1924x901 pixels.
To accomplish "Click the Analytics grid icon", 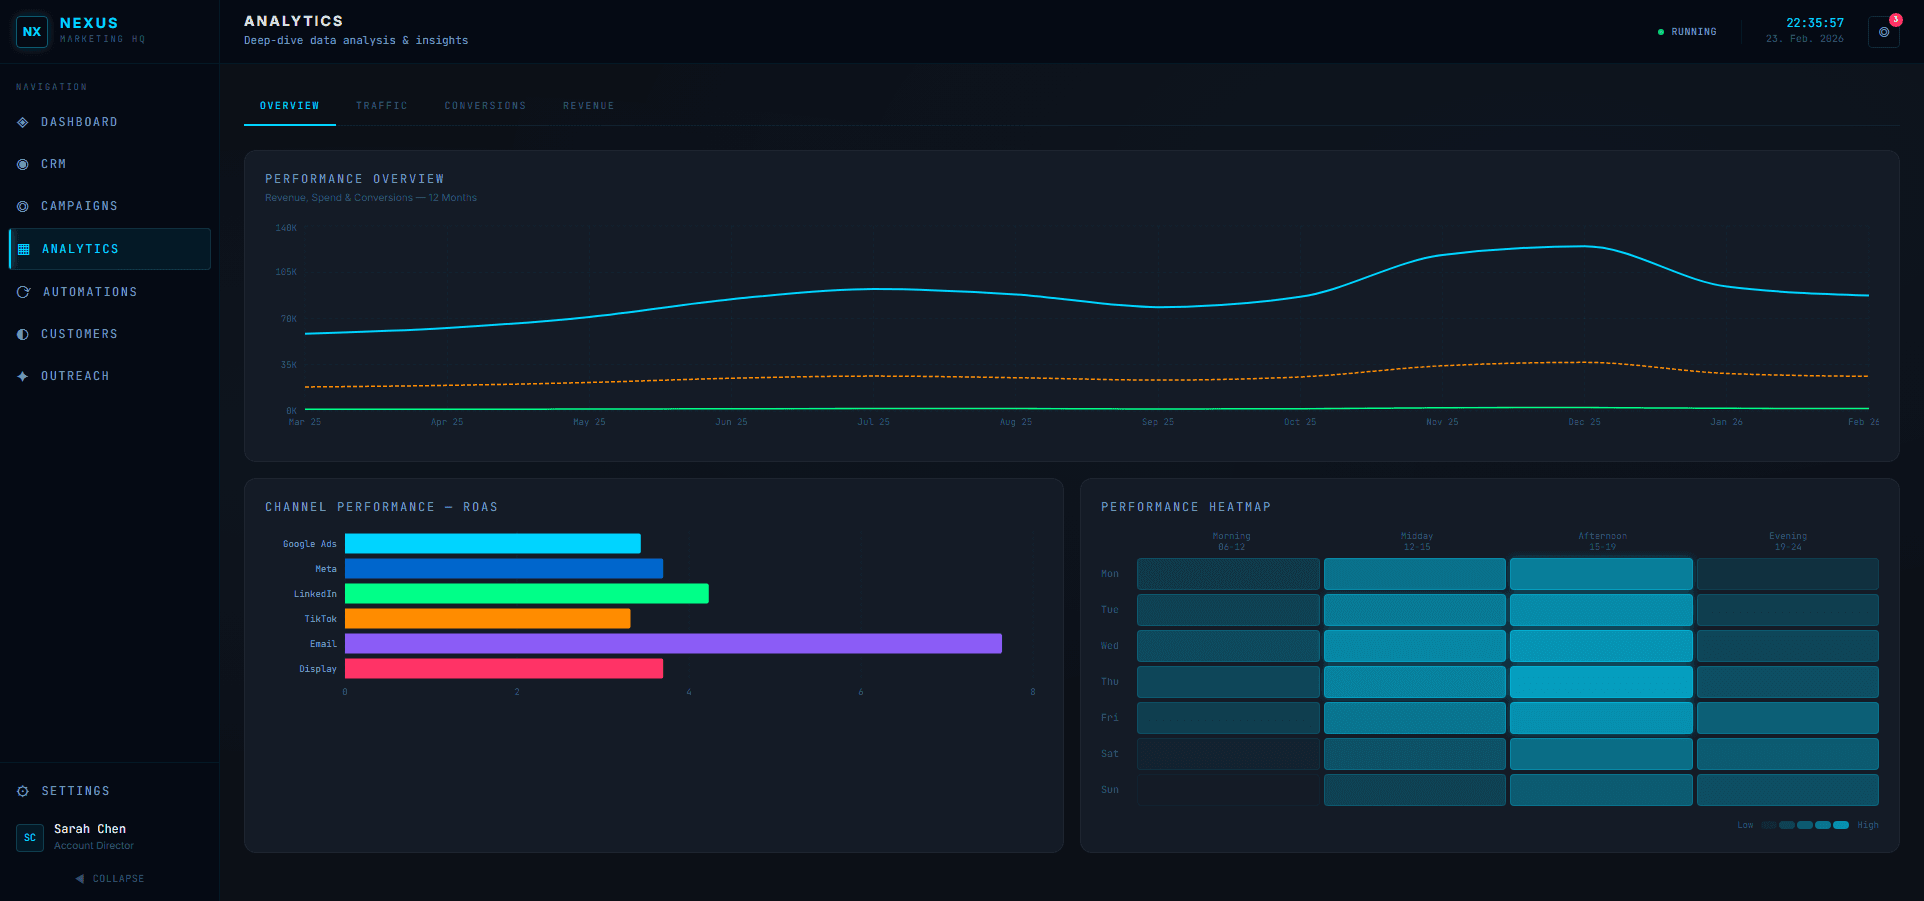I will (x=21, y=249).
